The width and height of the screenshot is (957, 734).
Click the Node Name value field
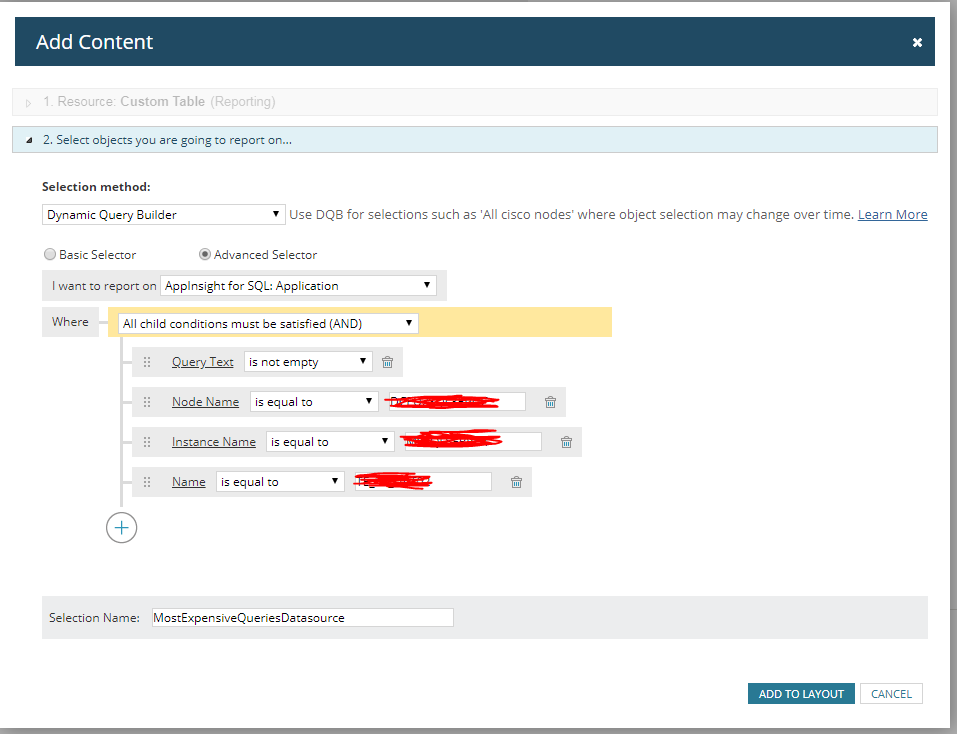[x=457, y=401]
